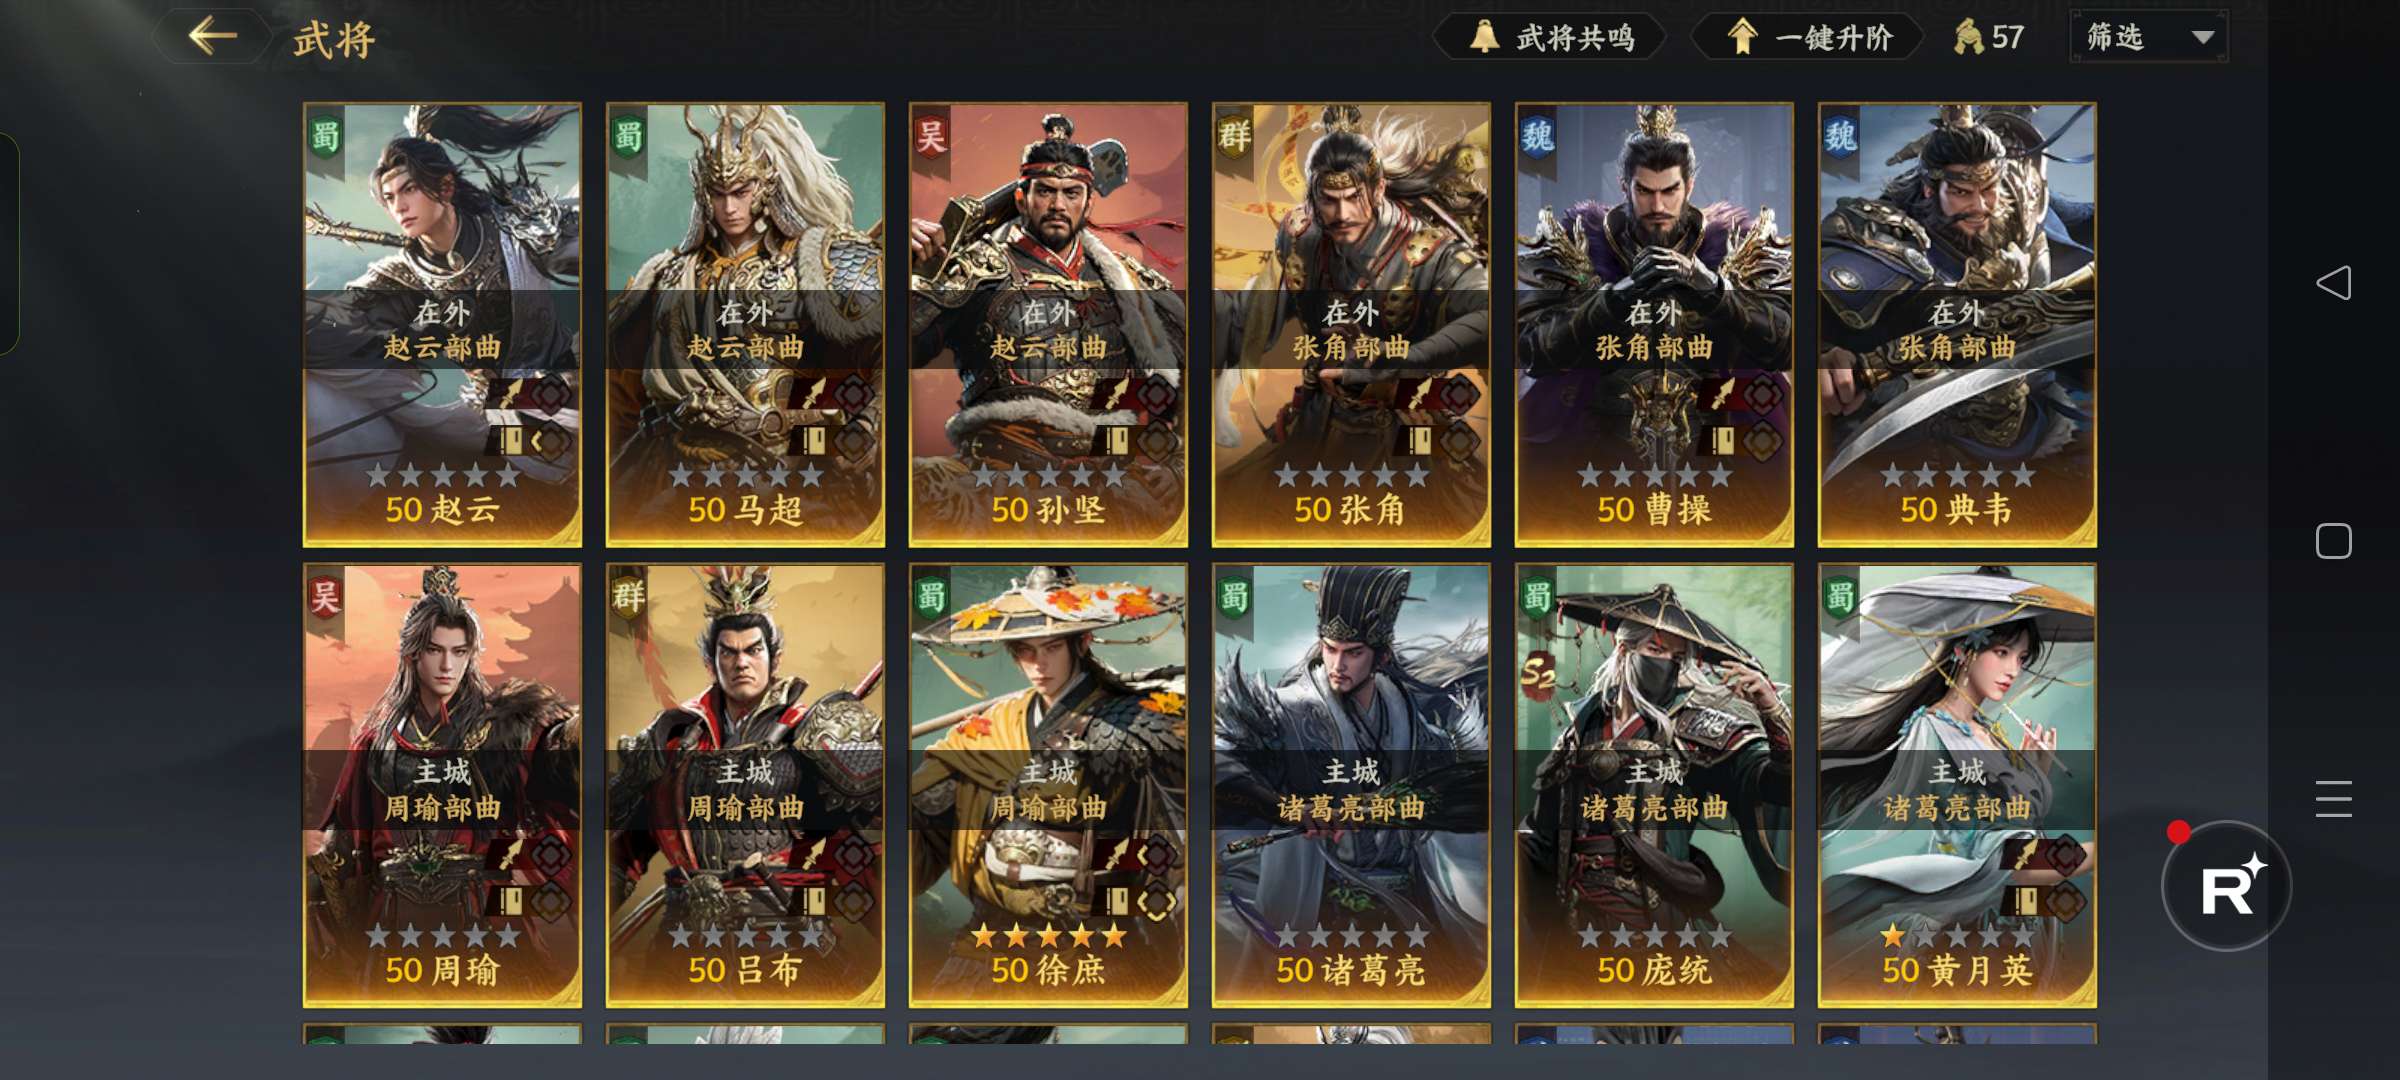The width and height of the screenshot is (2400, 1080).
Task: Open the 孙坚 general card
Action: (x=1048, y=325)
